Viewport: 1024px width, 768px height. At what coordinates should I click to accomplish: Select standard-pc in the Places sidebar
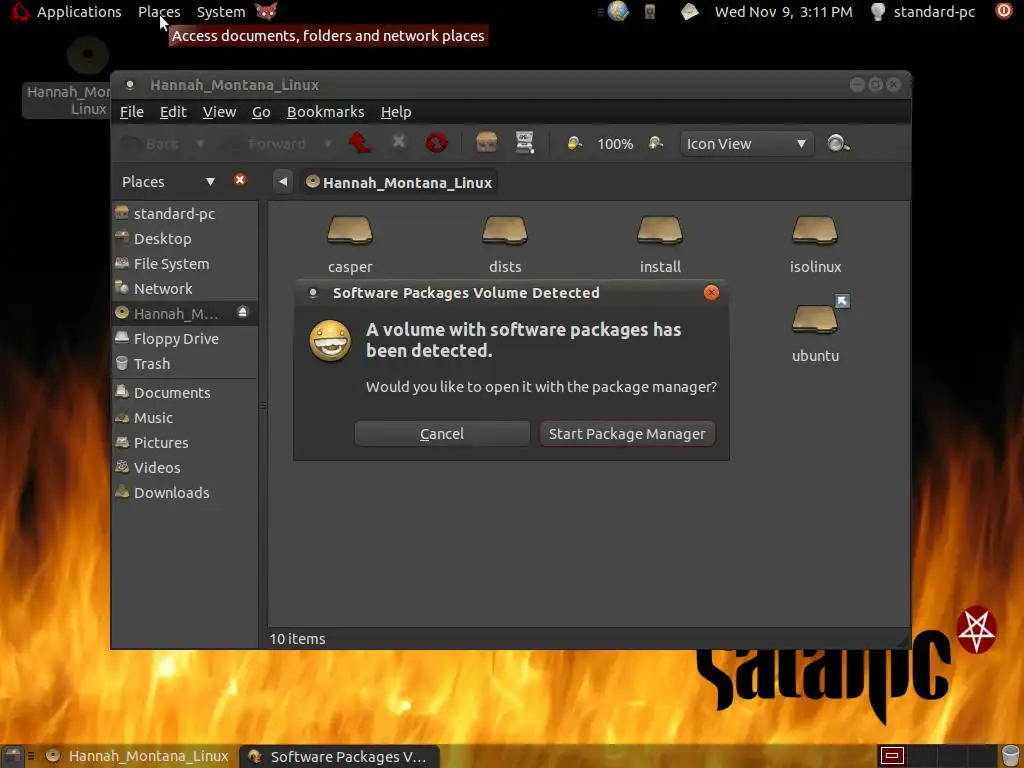pos(185,214)
